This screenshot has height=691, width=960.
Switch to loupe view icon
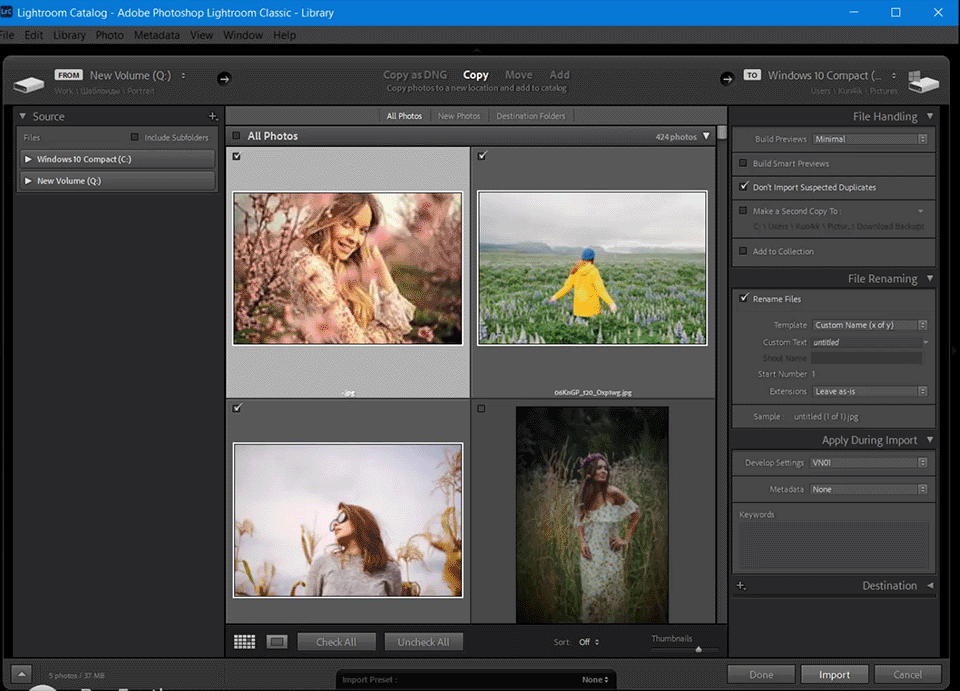click(277, 641)
